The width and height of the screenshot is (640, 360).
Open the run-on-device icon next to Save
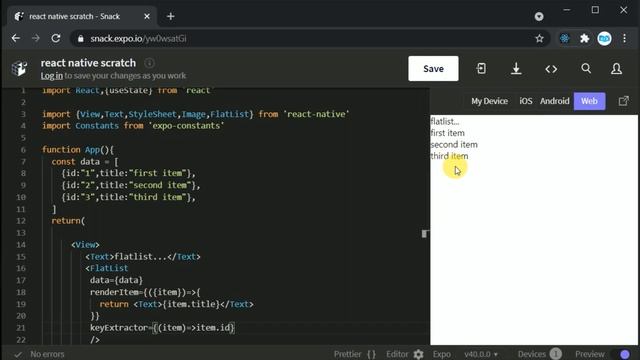[x=481, y=69]
